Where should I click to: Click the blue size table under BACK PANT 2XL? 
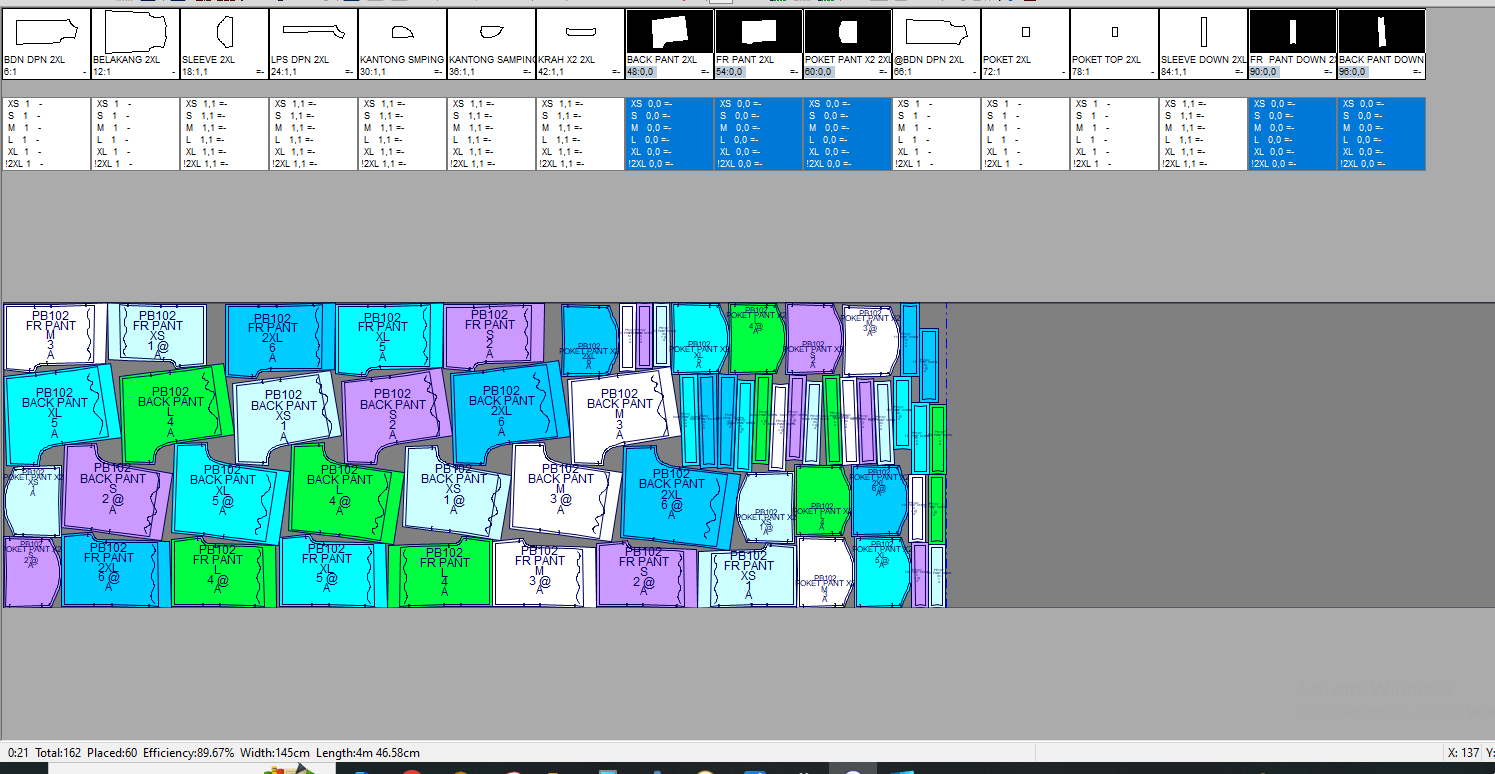pos(669,133)
